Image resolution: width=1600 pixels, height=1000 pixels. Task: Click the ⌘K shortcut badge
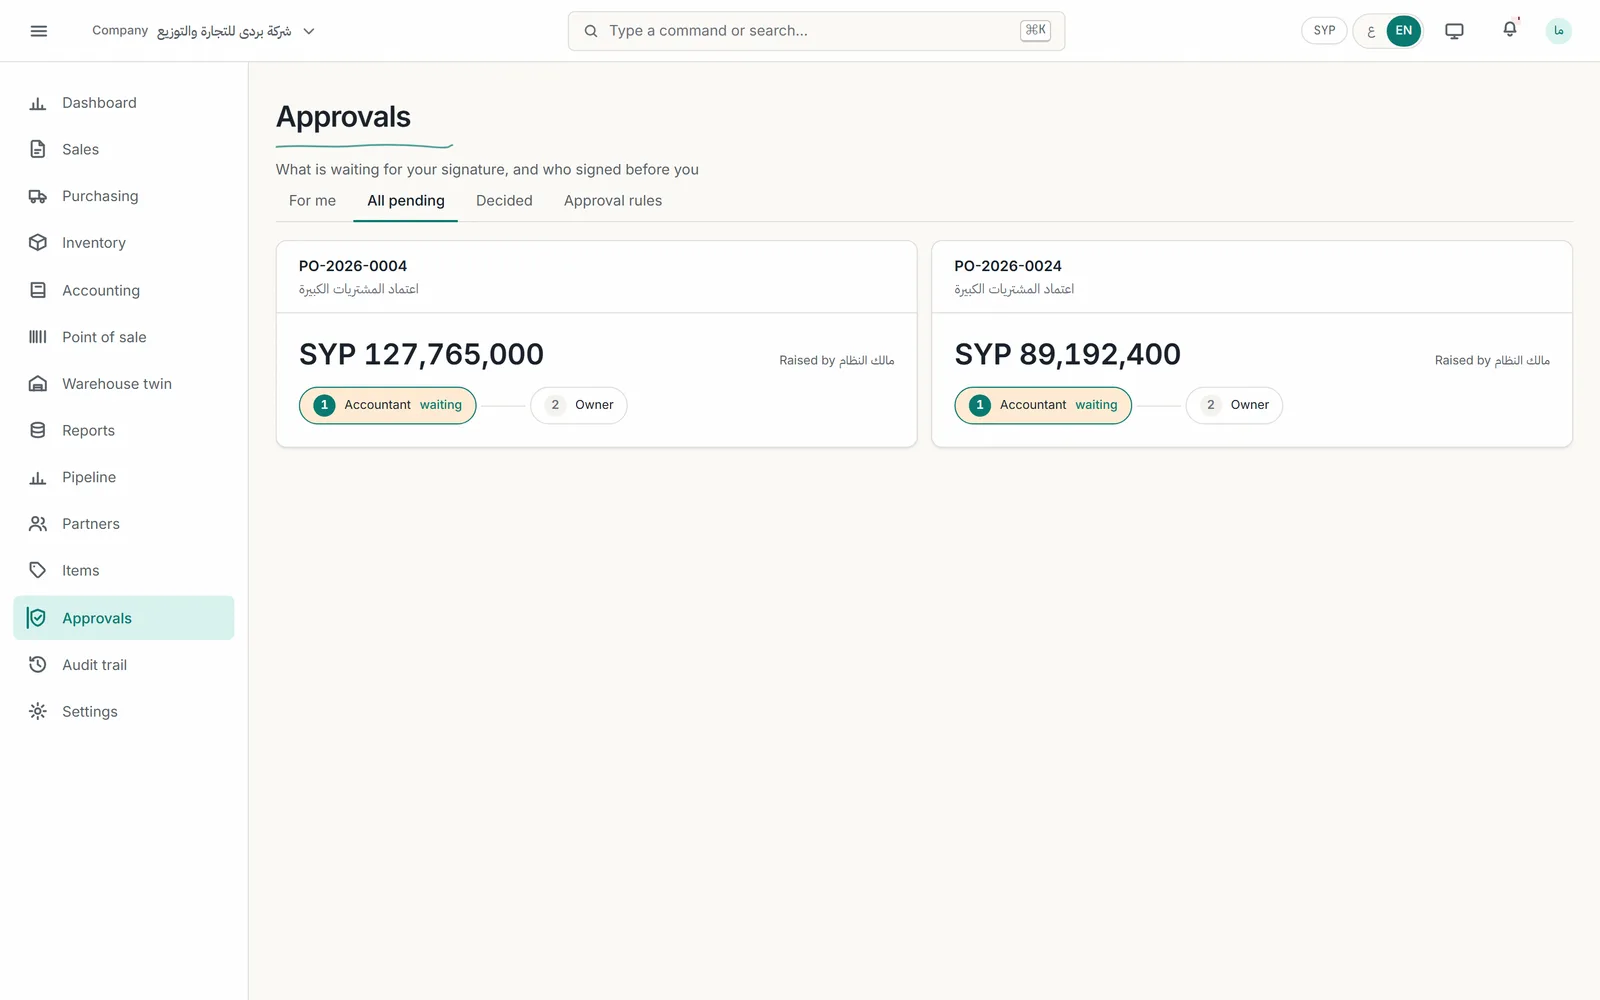1036,31
